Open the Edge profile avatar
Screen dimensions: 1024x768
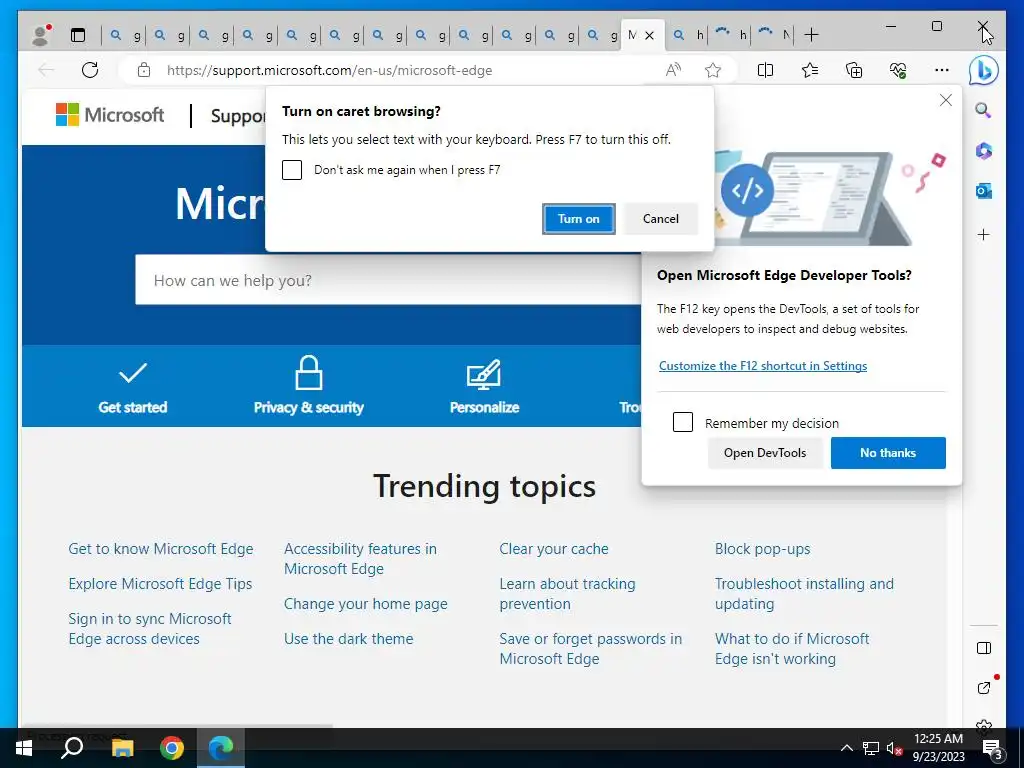click(x=42, y=35)
